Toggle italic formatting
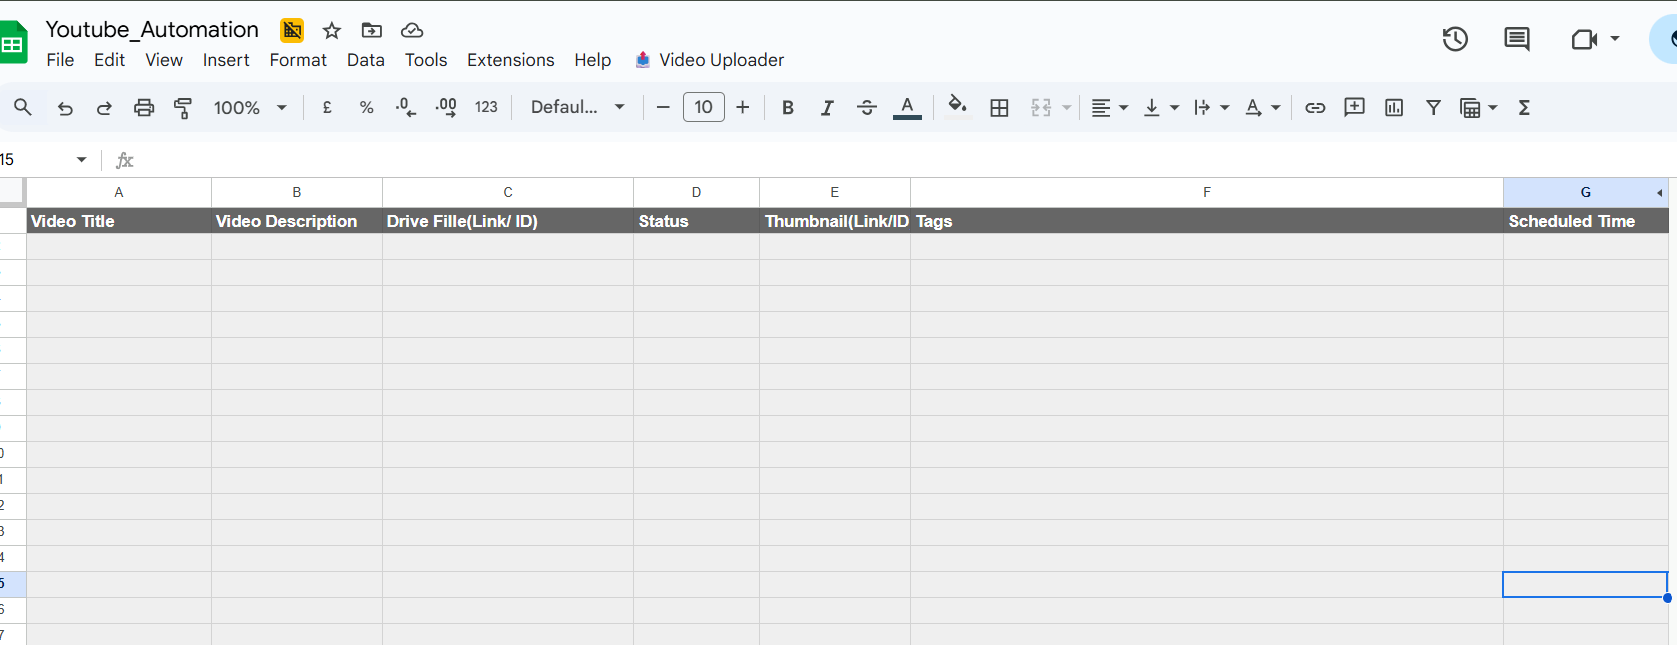Image resolution: width=1677 pixels, height=645 pixels. tap(827, 108)
